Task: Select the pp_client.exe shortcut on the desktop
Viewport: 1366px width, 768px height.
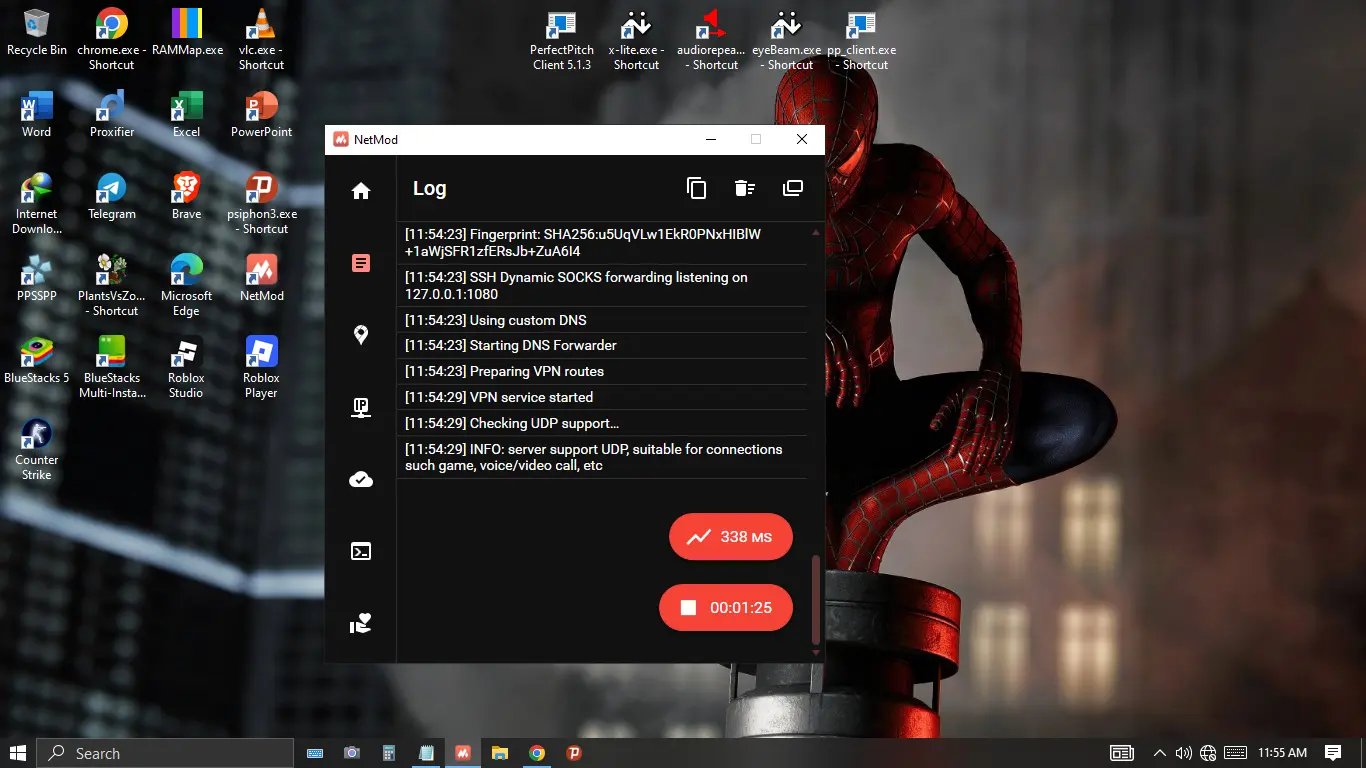Action: coord(862,40)
